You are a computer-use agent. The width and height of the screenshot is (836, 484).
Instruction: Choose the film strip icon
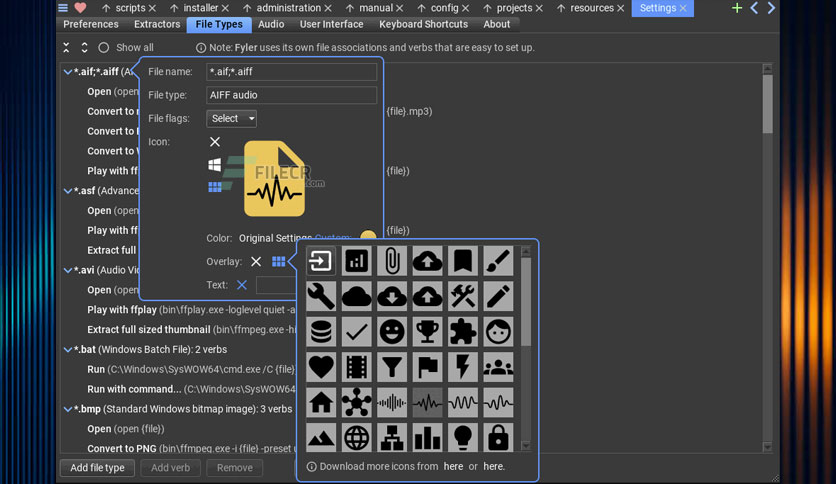[x=357, y=367]
